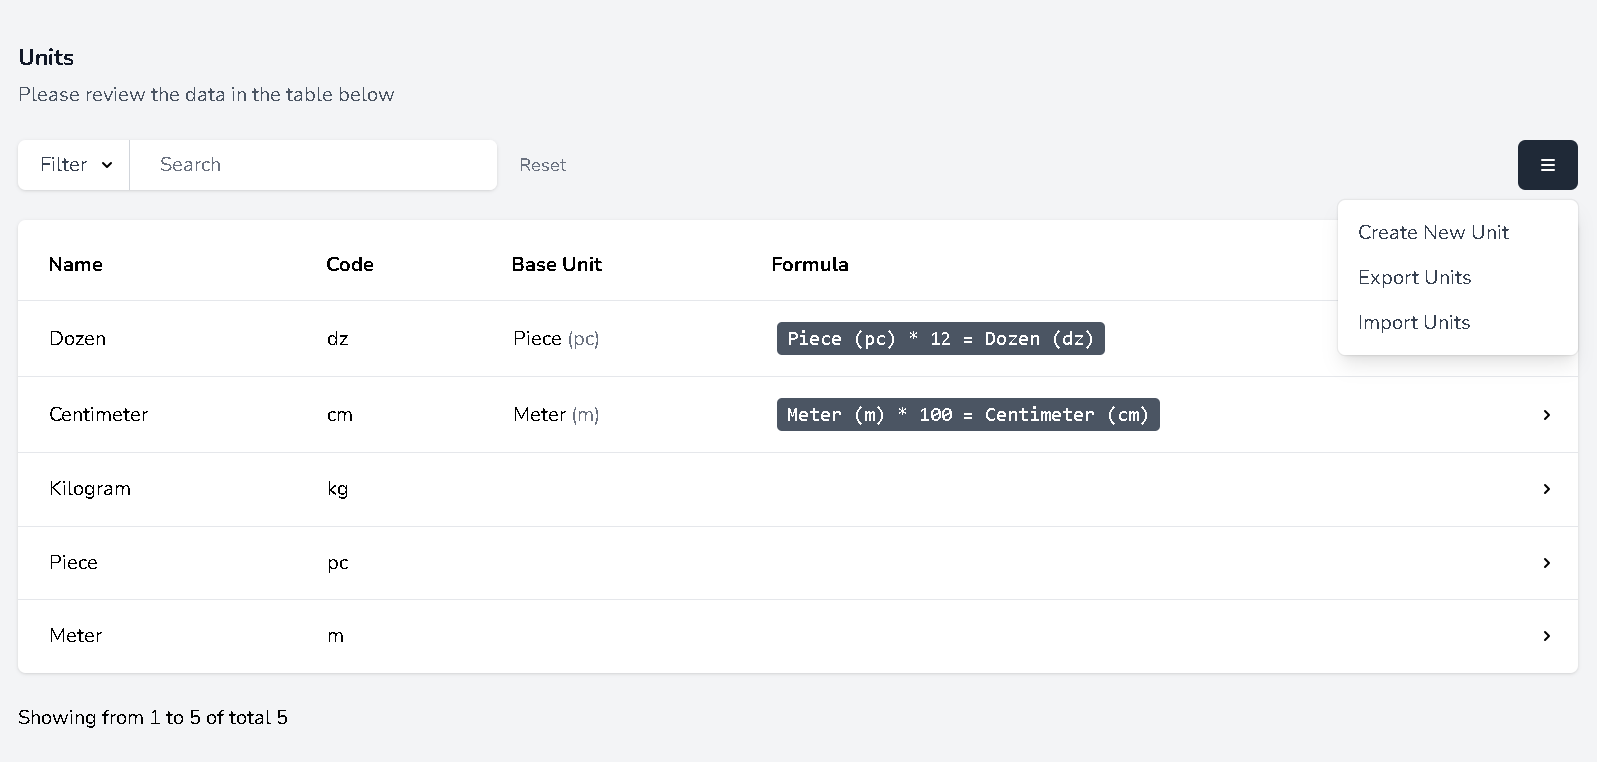The image size is (1597, 762).
Task: Choose Create New Unit from menu
Action: [x=1433, y=232]
